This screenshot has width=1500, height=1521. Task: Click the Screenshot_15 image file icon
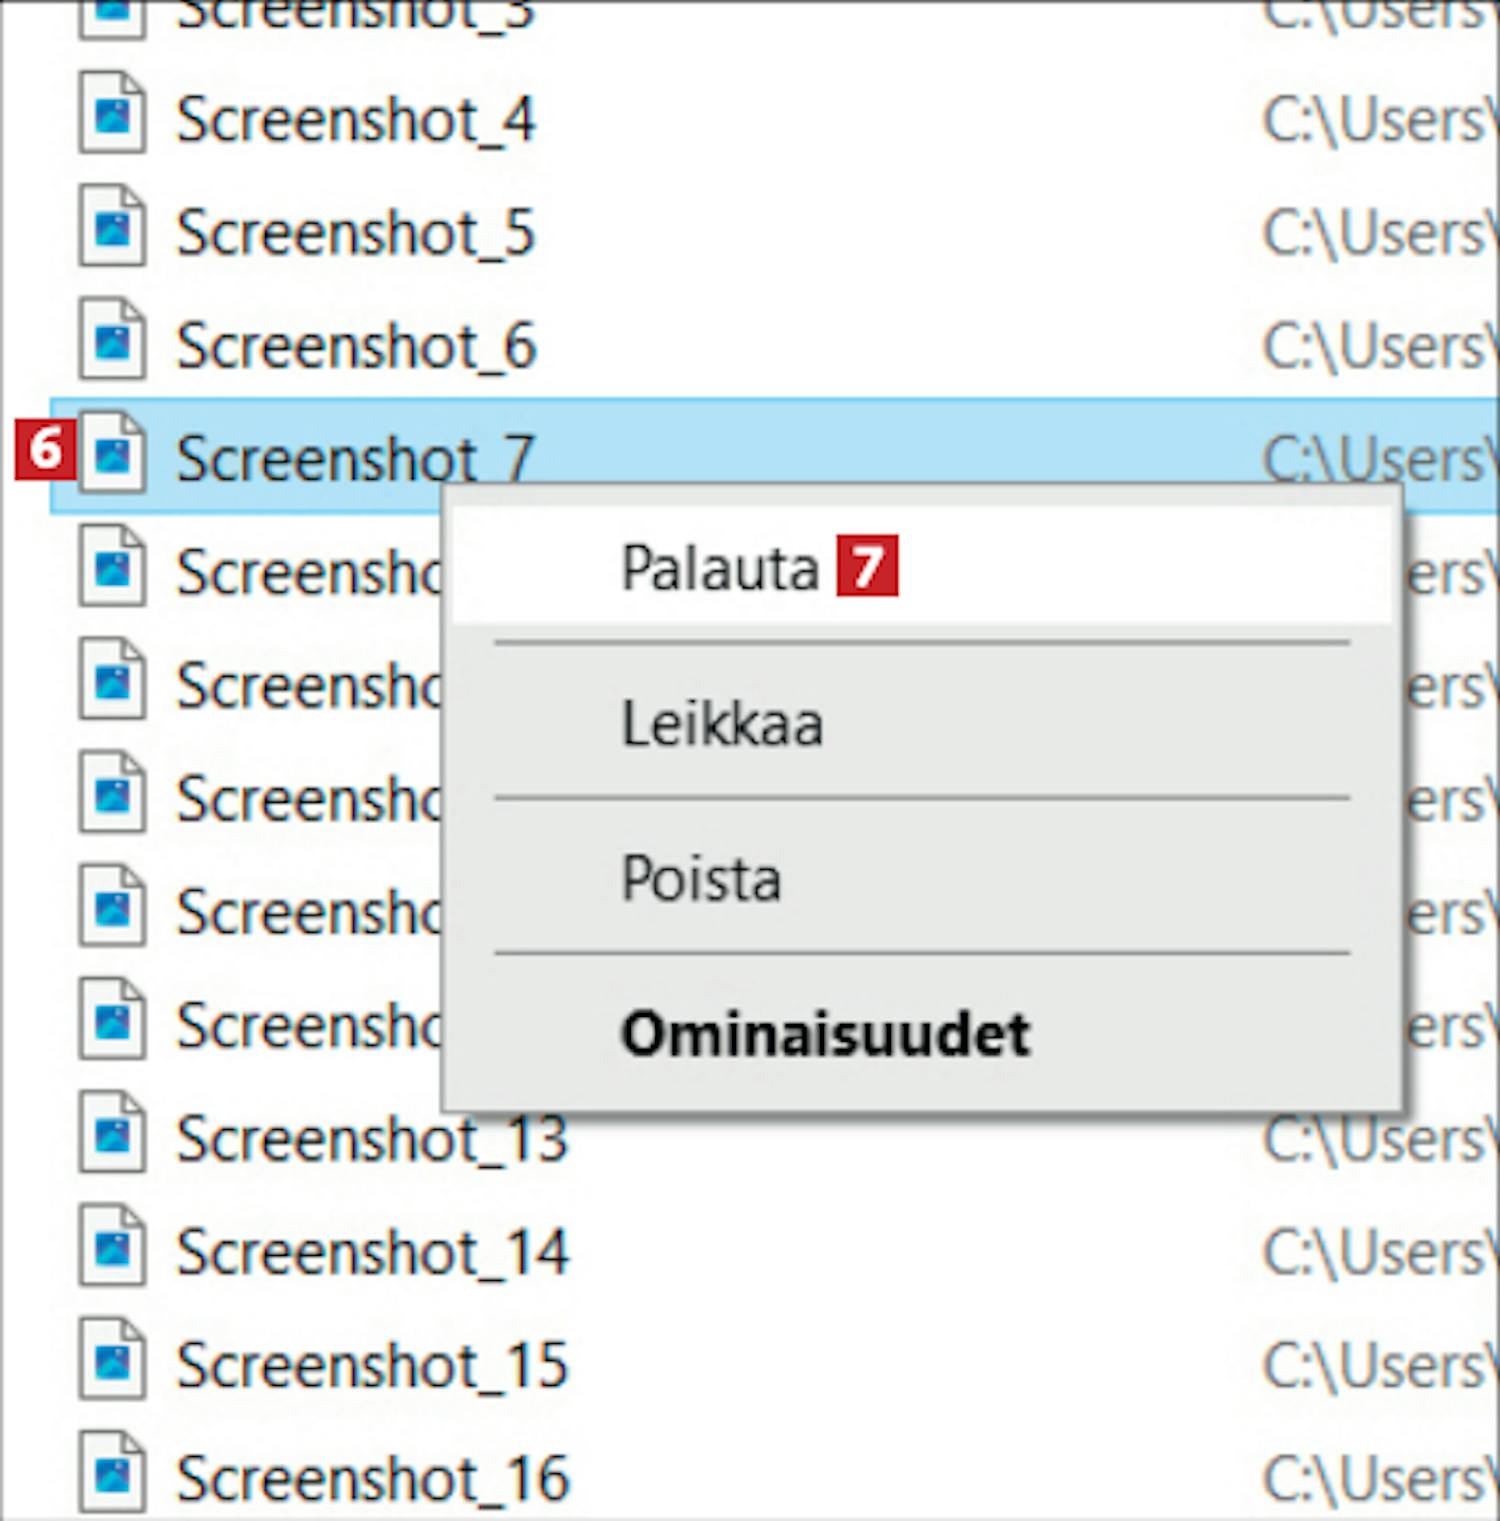click(113, 1358)
